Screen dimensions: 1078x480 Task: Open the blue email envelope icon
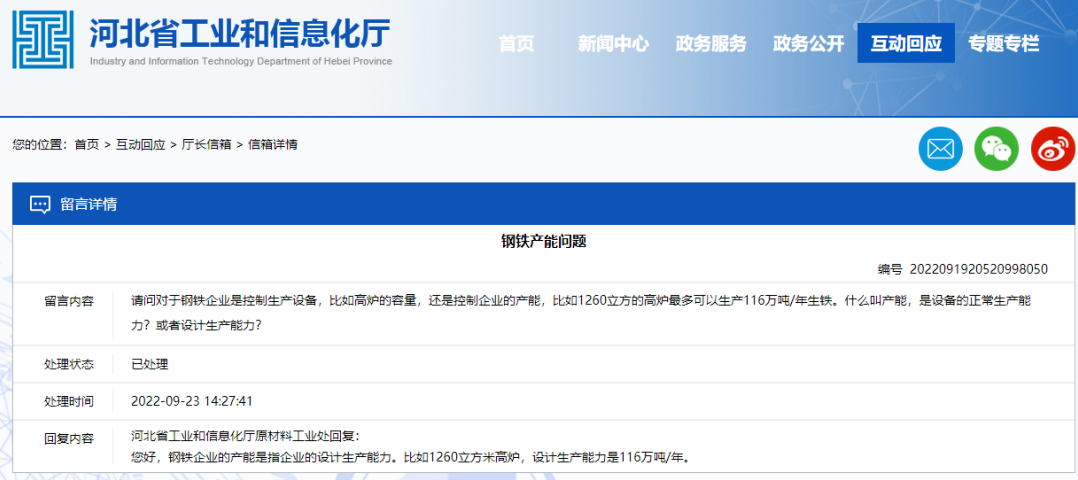[x=940, y=149]
